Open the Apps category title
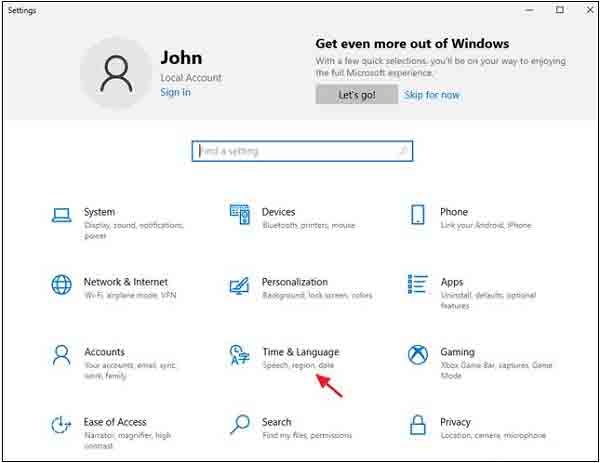The width and height of the screenshot is (600, 463). click(x=452, y=282)
